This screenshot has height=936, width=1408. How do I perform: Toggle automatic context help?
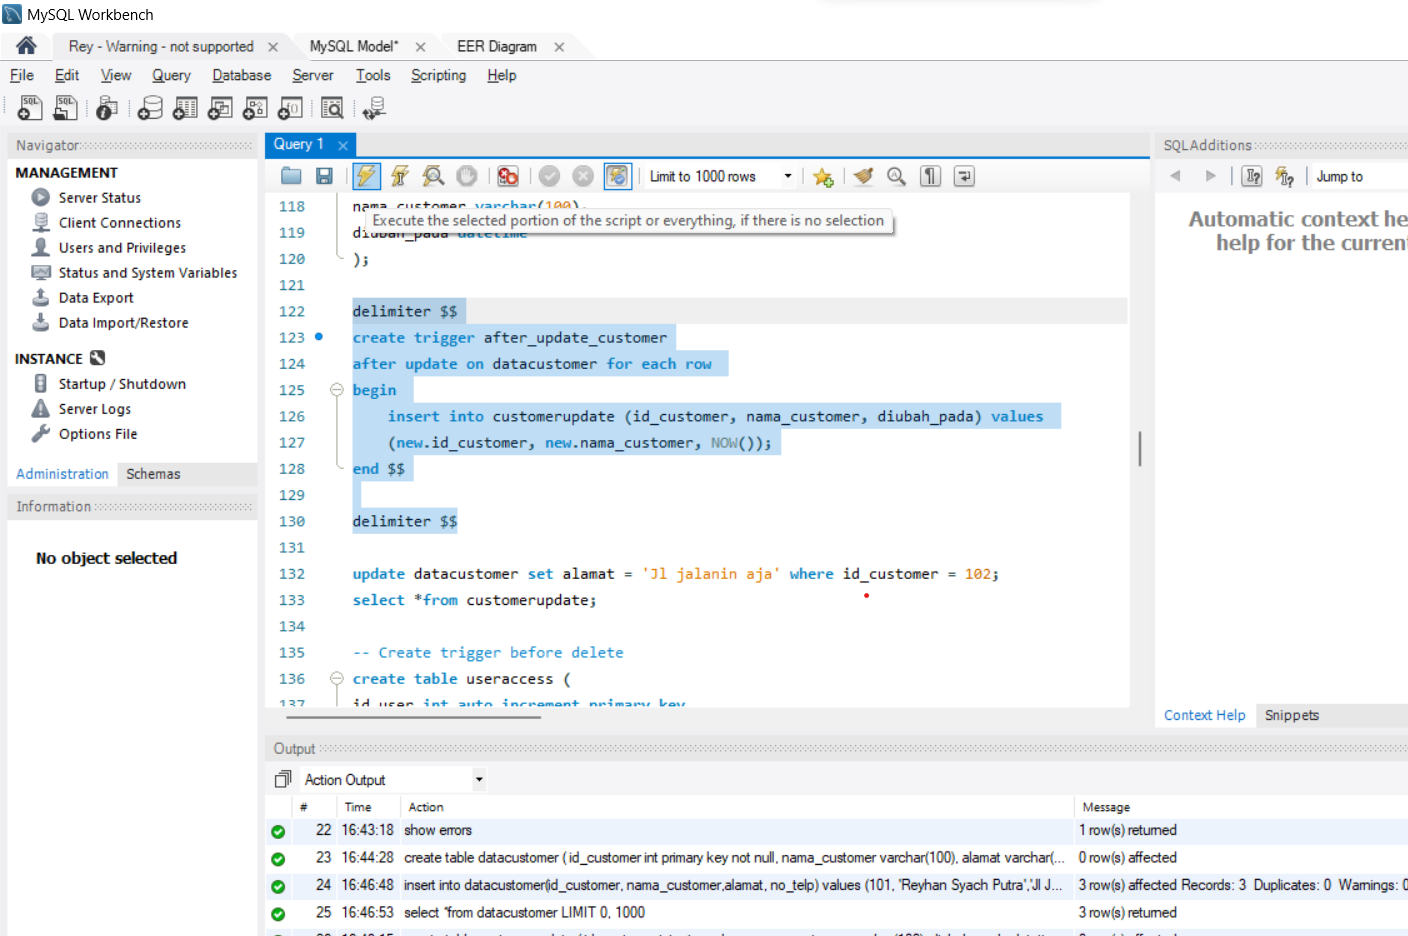pos(1252,176)
